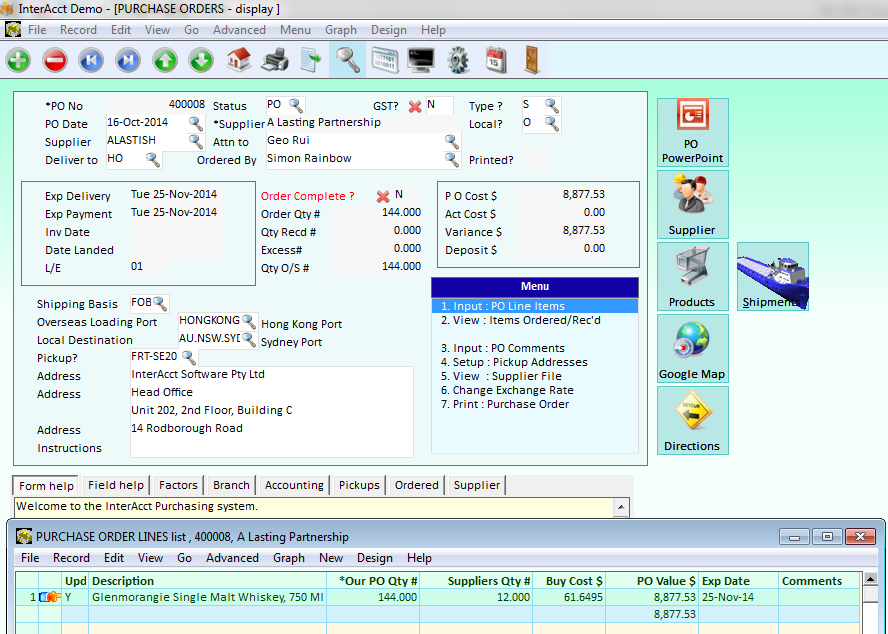This screenshot has width=888, height=634.
Task: Click the Instructions text field
Action: pyautogui.click(x=272, y=448)
